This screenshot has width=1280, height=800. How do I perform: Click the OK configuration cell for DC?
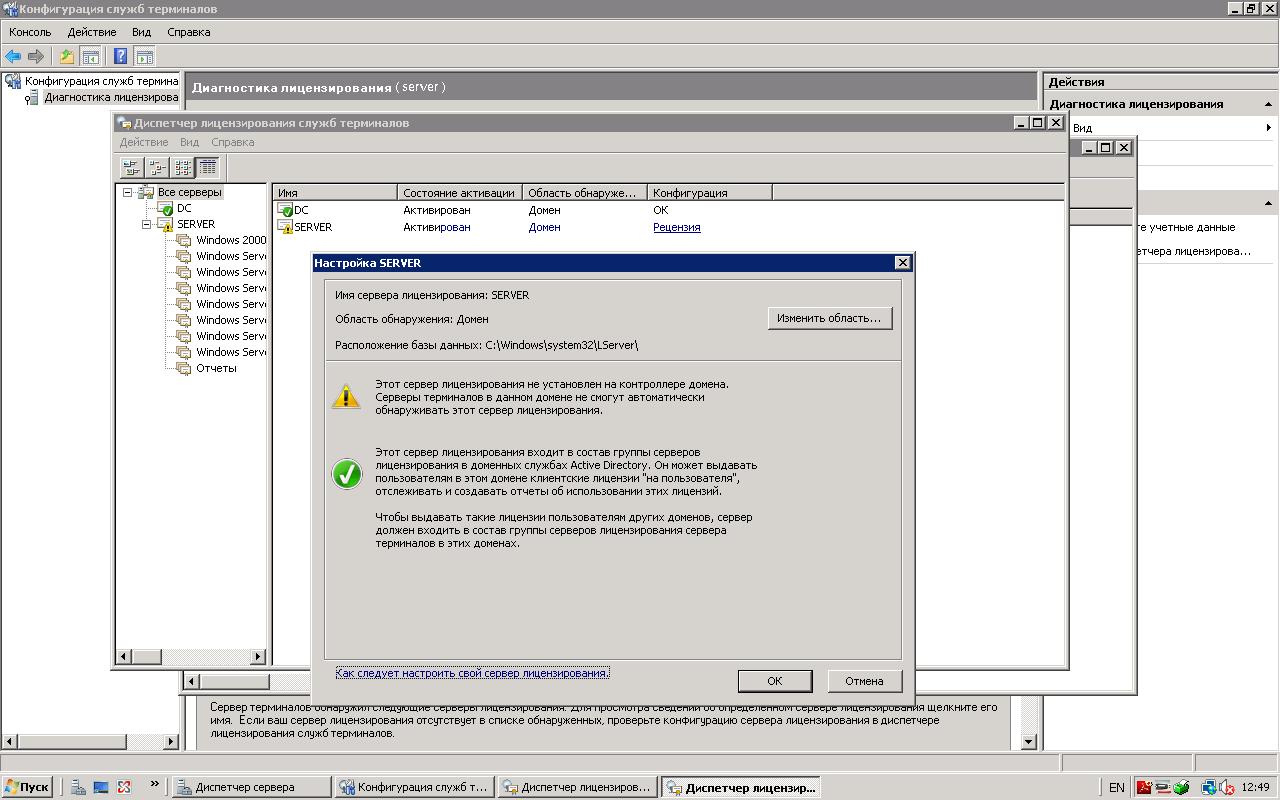pos(660,210)
